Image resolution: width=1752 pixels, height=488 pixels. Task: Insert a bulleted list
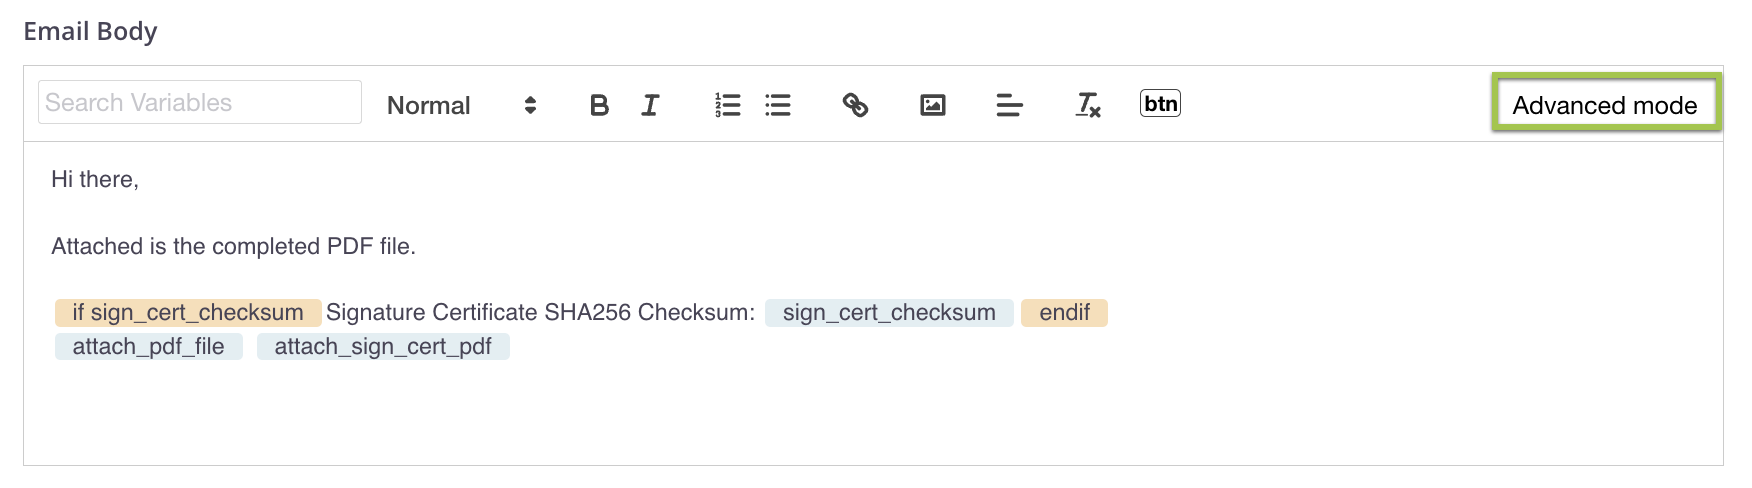(778, 105)
